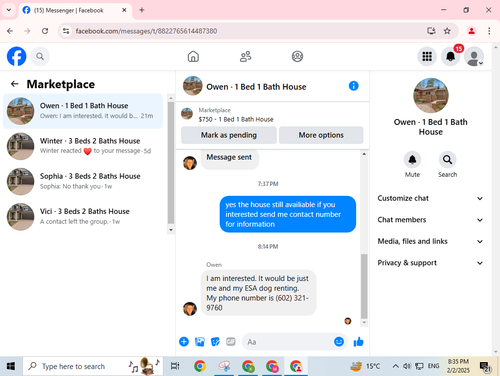
Task: Go to the Home feed icon
Action: click(x=193, y=56)
